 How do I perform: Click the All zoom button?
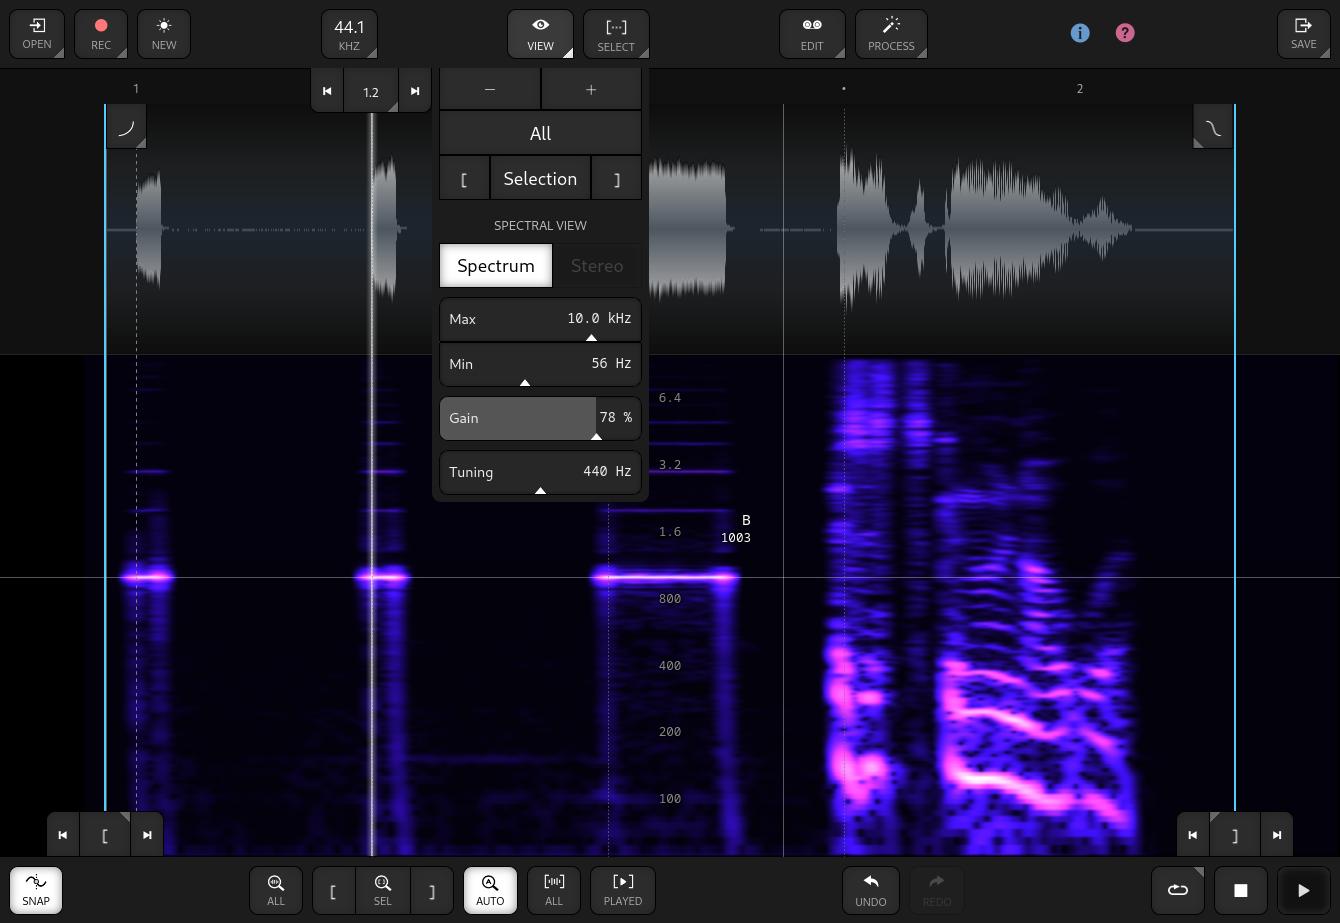pos(540,133)
